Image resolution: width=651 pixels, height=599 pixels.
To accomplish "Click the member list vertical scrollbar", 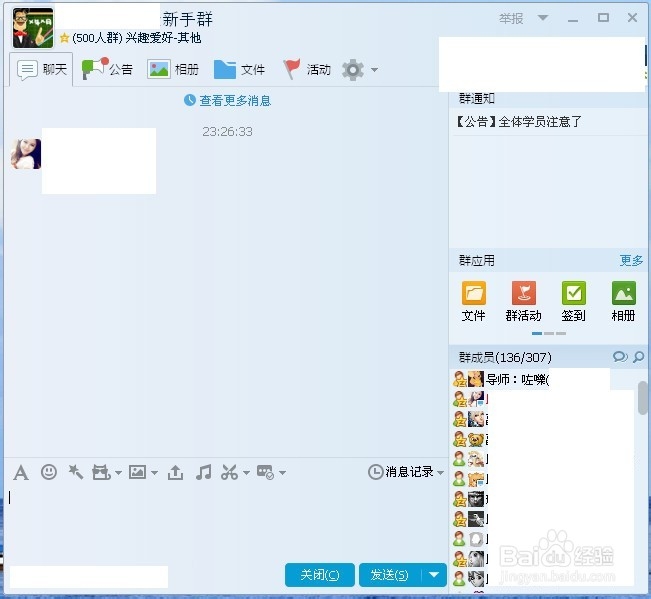I will click(x=643, y=398).
